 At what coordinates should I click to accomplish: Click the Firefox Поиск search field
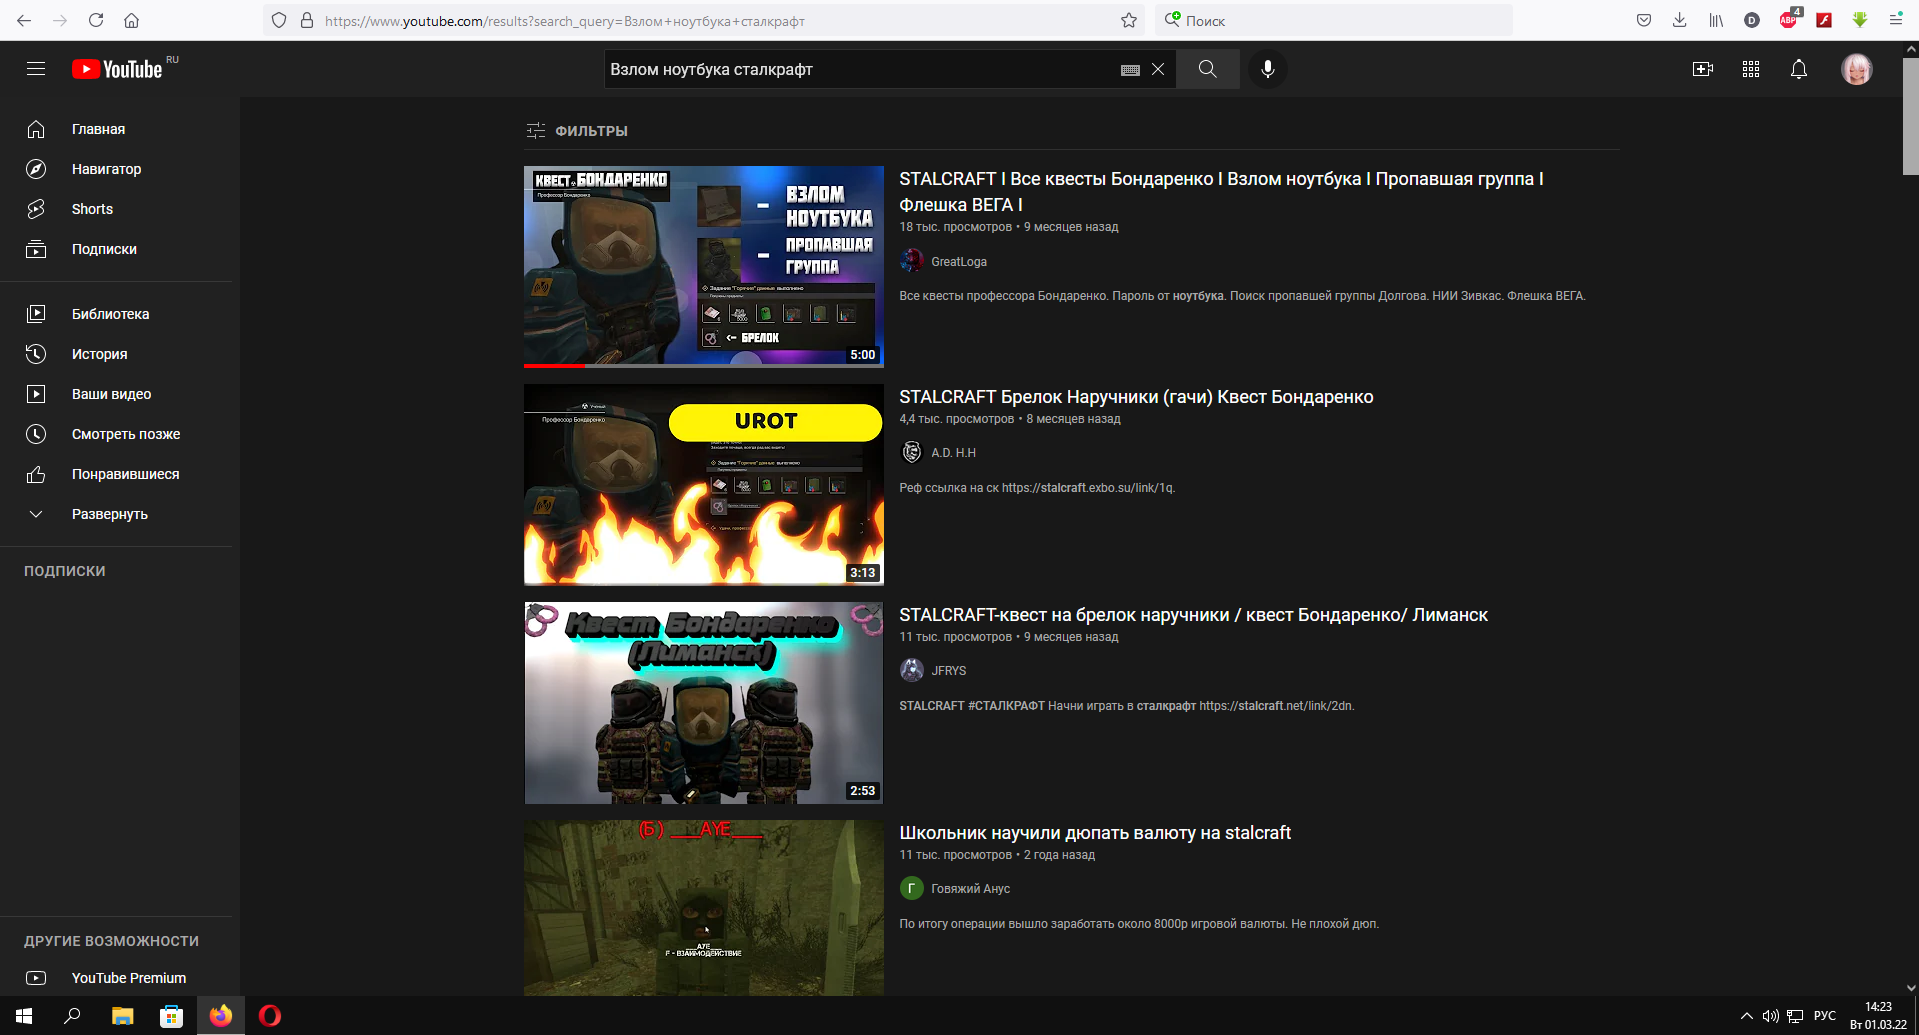point(1335,21)
